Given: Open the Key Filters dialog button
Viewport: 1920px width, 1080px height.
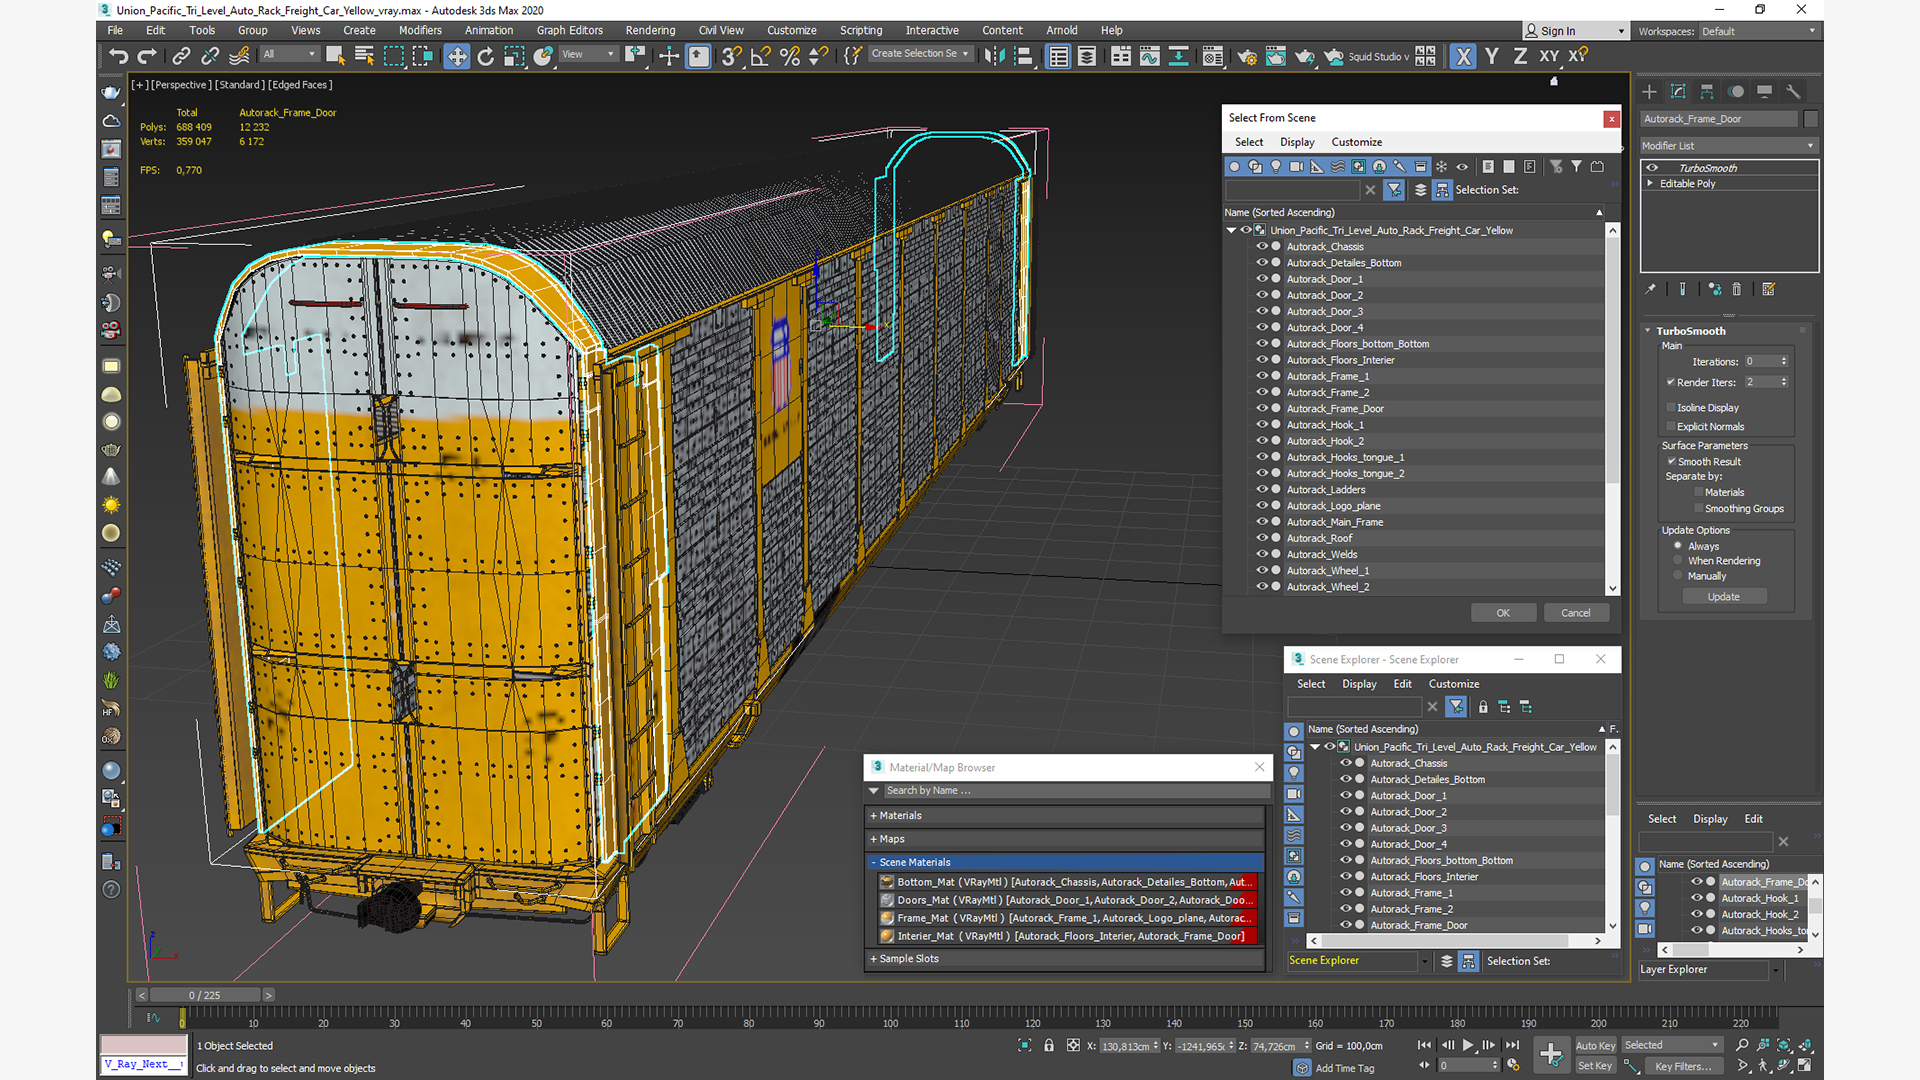Looking at the screenshot, I should (1683, 1067).
